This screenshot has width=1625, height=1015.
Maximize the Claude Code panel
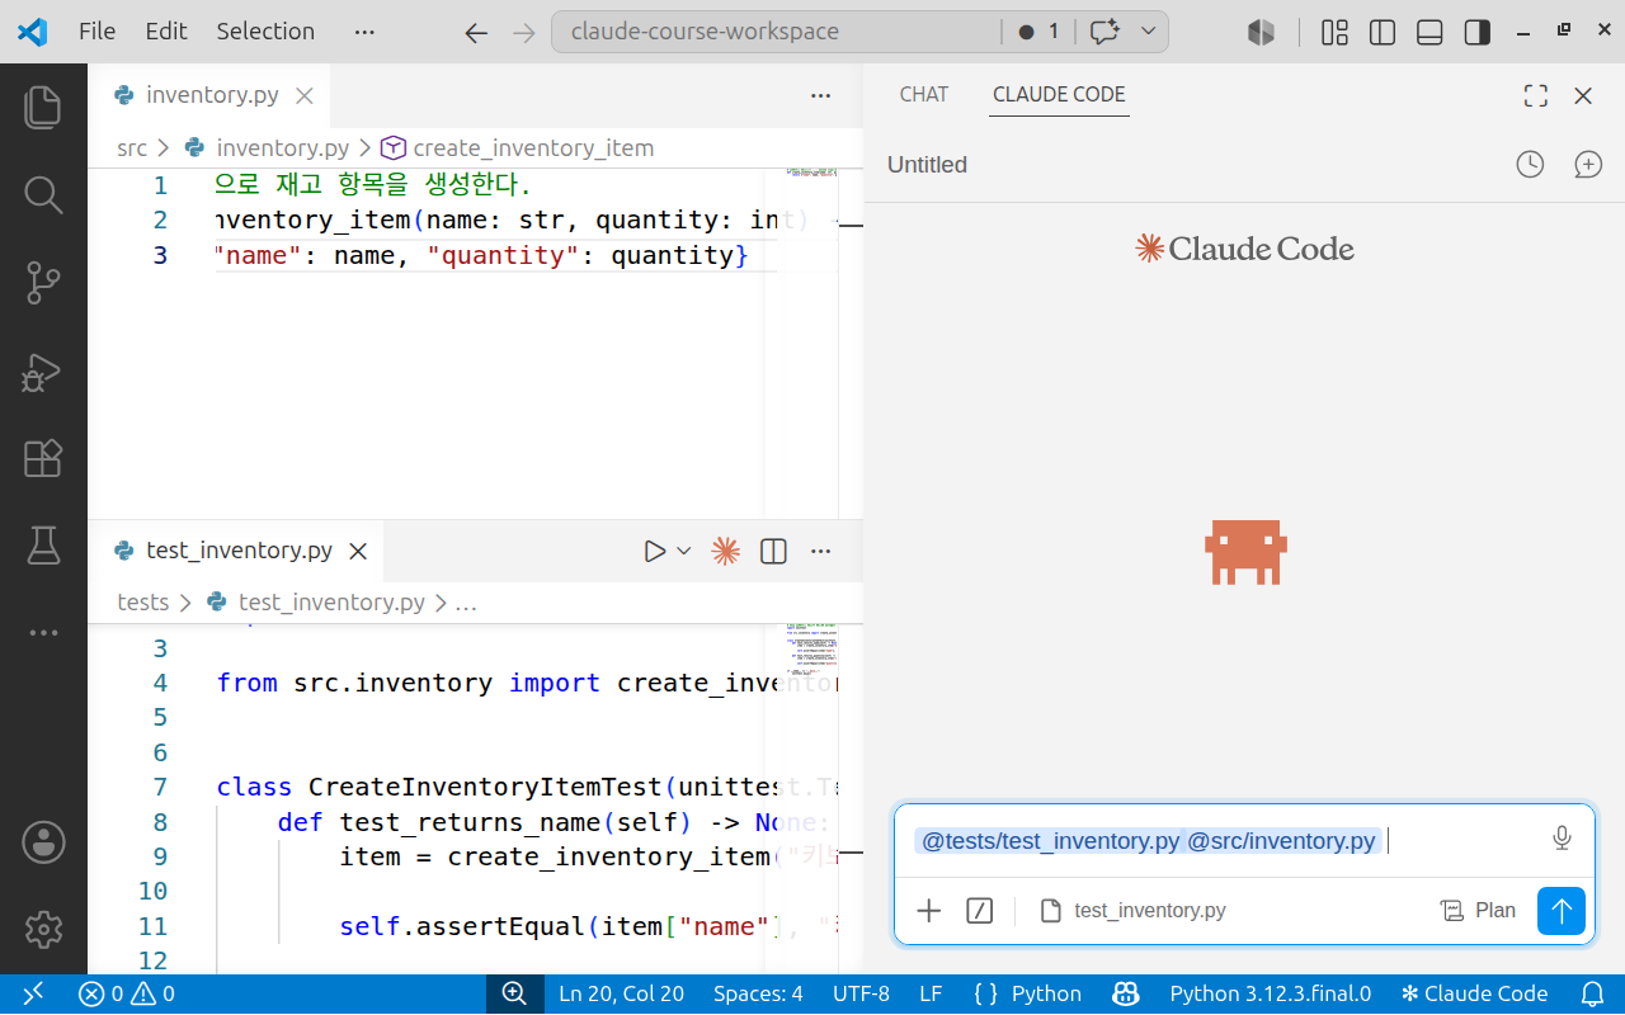1536,95
